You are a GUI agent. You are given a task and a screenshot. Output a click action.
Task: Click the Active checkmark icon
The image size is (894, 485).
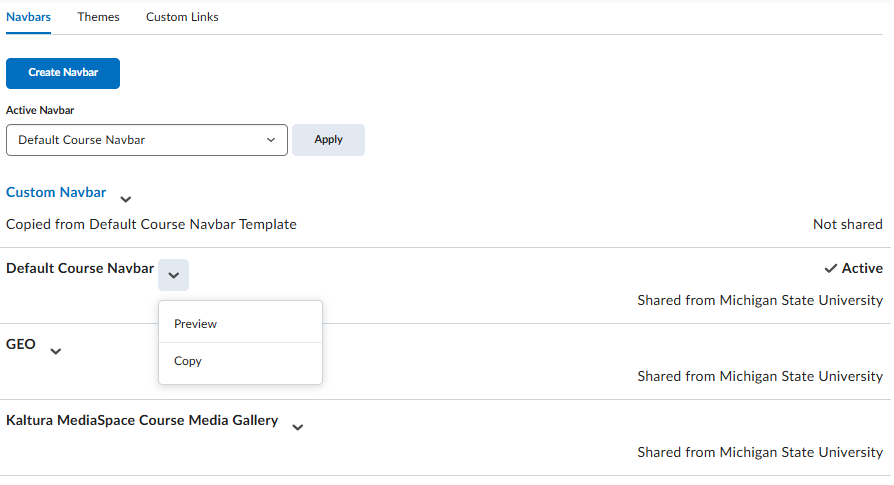point(830,268)
